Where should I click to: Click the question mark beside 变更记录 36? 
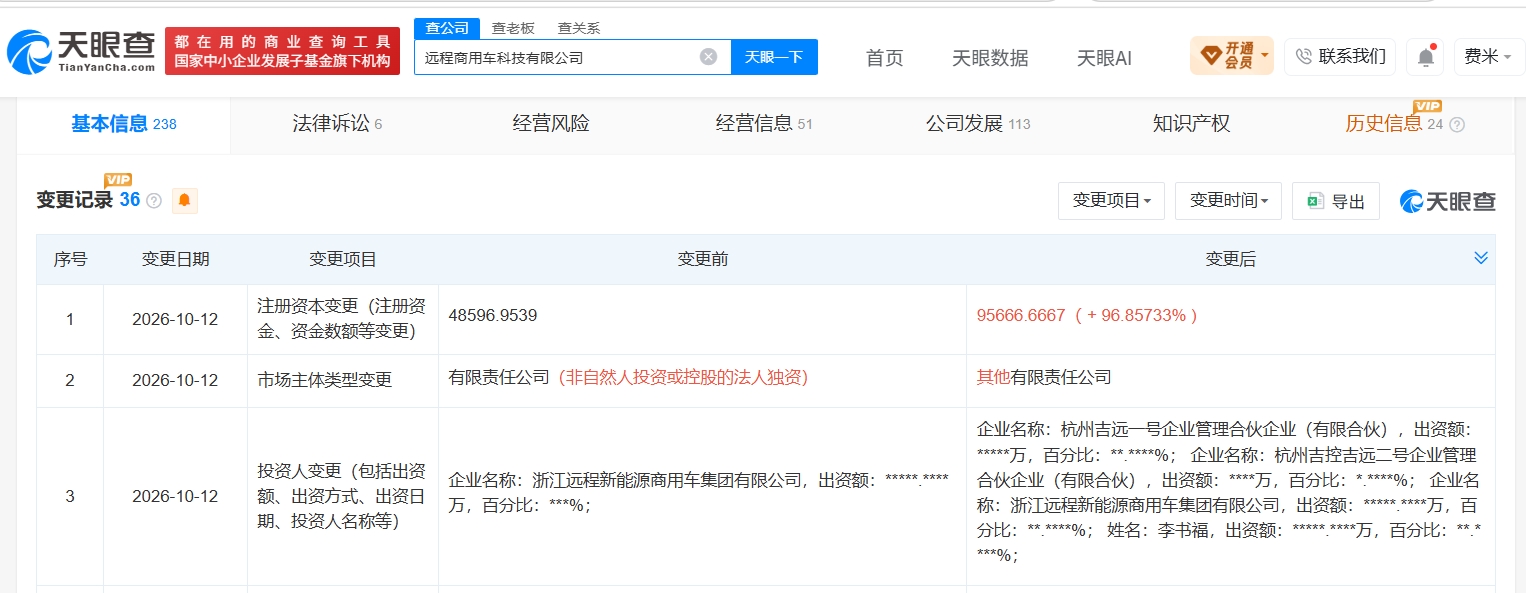[x=154, y=201]
